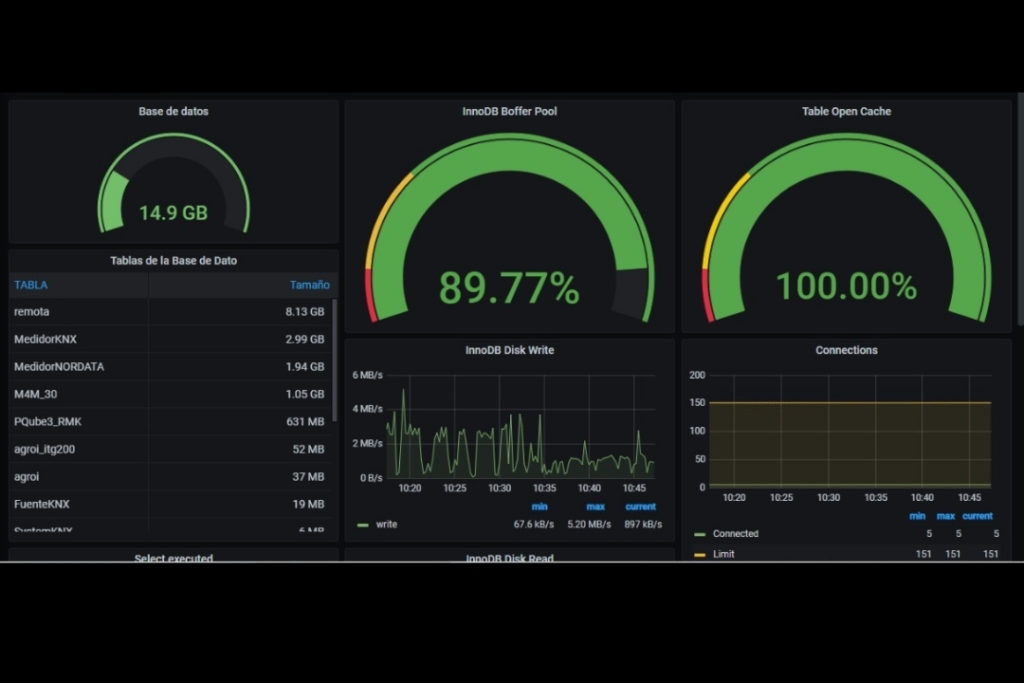Click the green Connected legend color marker
Viewport: 1024px width, 683px height.
coord(699,534)
